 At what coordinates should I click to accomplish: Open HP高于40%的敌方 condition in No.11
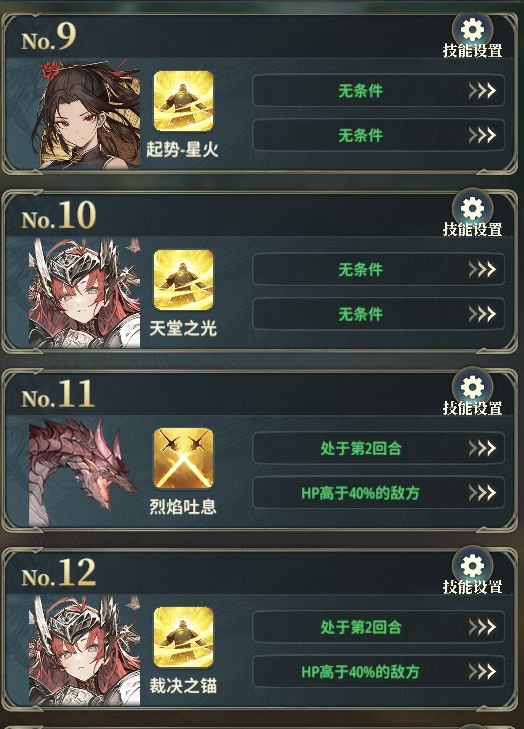pos(378,492)
